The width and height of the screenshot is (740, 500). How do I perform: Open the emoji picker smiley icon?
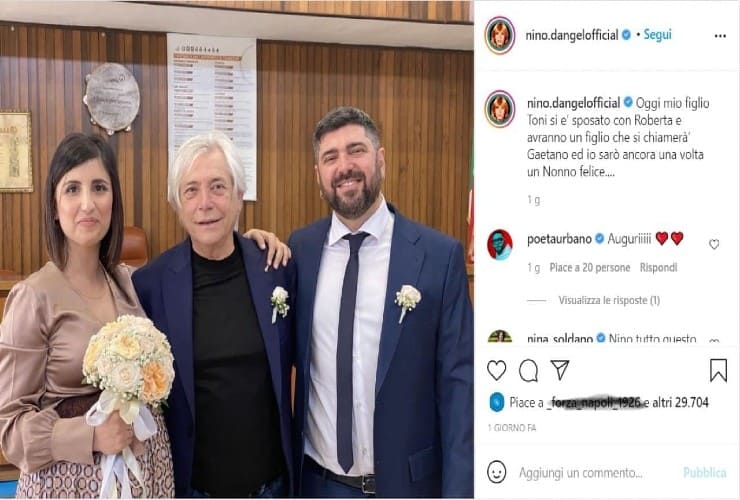pos(496,472)
